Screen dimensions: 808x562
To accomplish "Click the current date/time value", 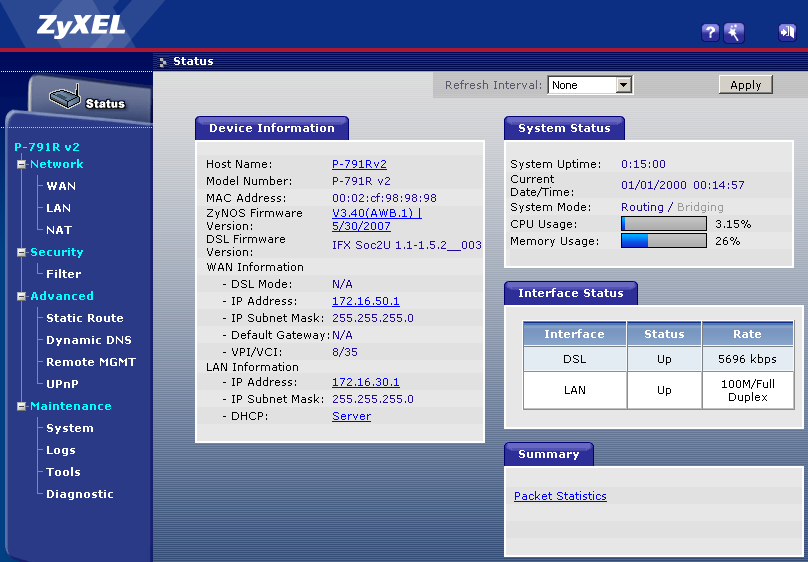I will tap(683, 185).
